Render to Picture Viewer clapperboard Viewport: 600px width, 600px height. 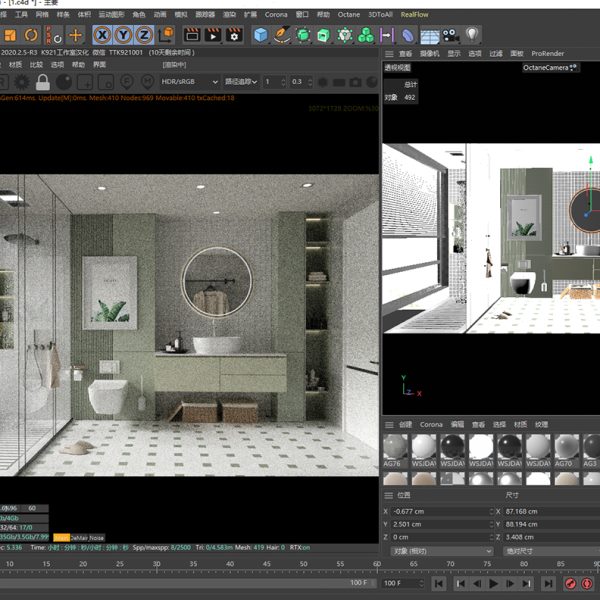tap(213, 35)
